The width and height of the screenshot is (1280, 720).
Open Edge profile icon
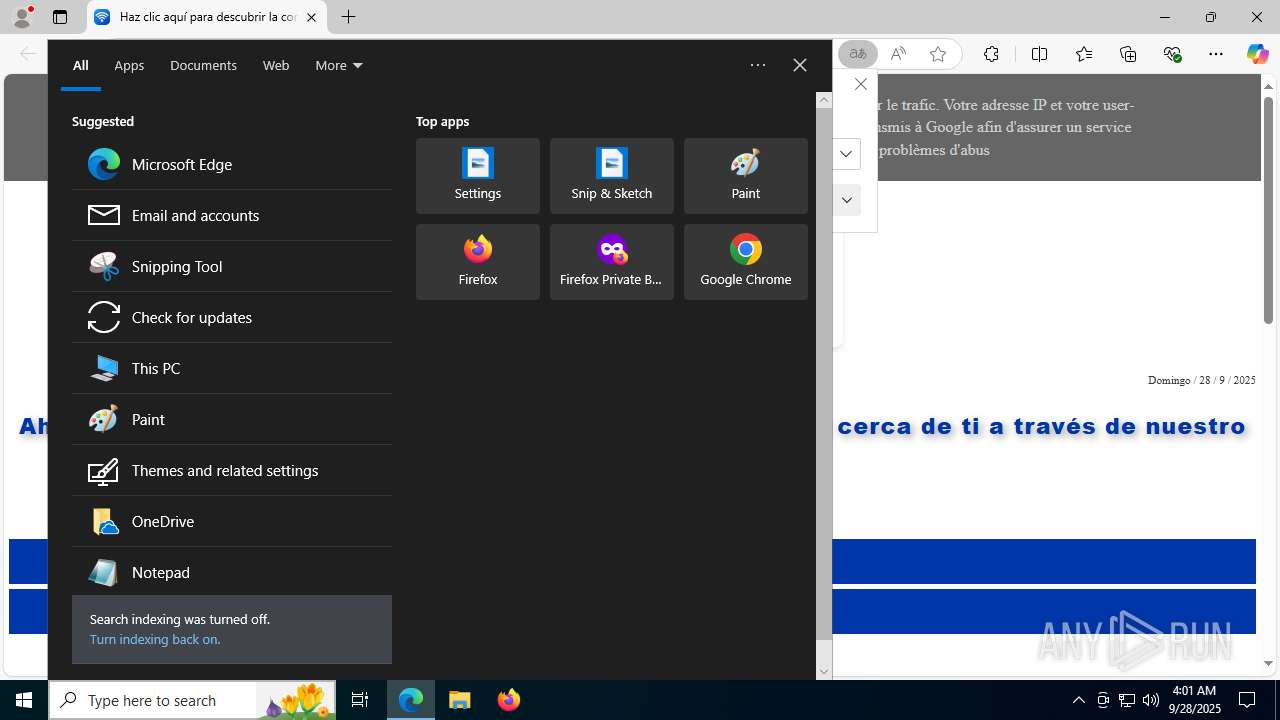coord(22,17)
